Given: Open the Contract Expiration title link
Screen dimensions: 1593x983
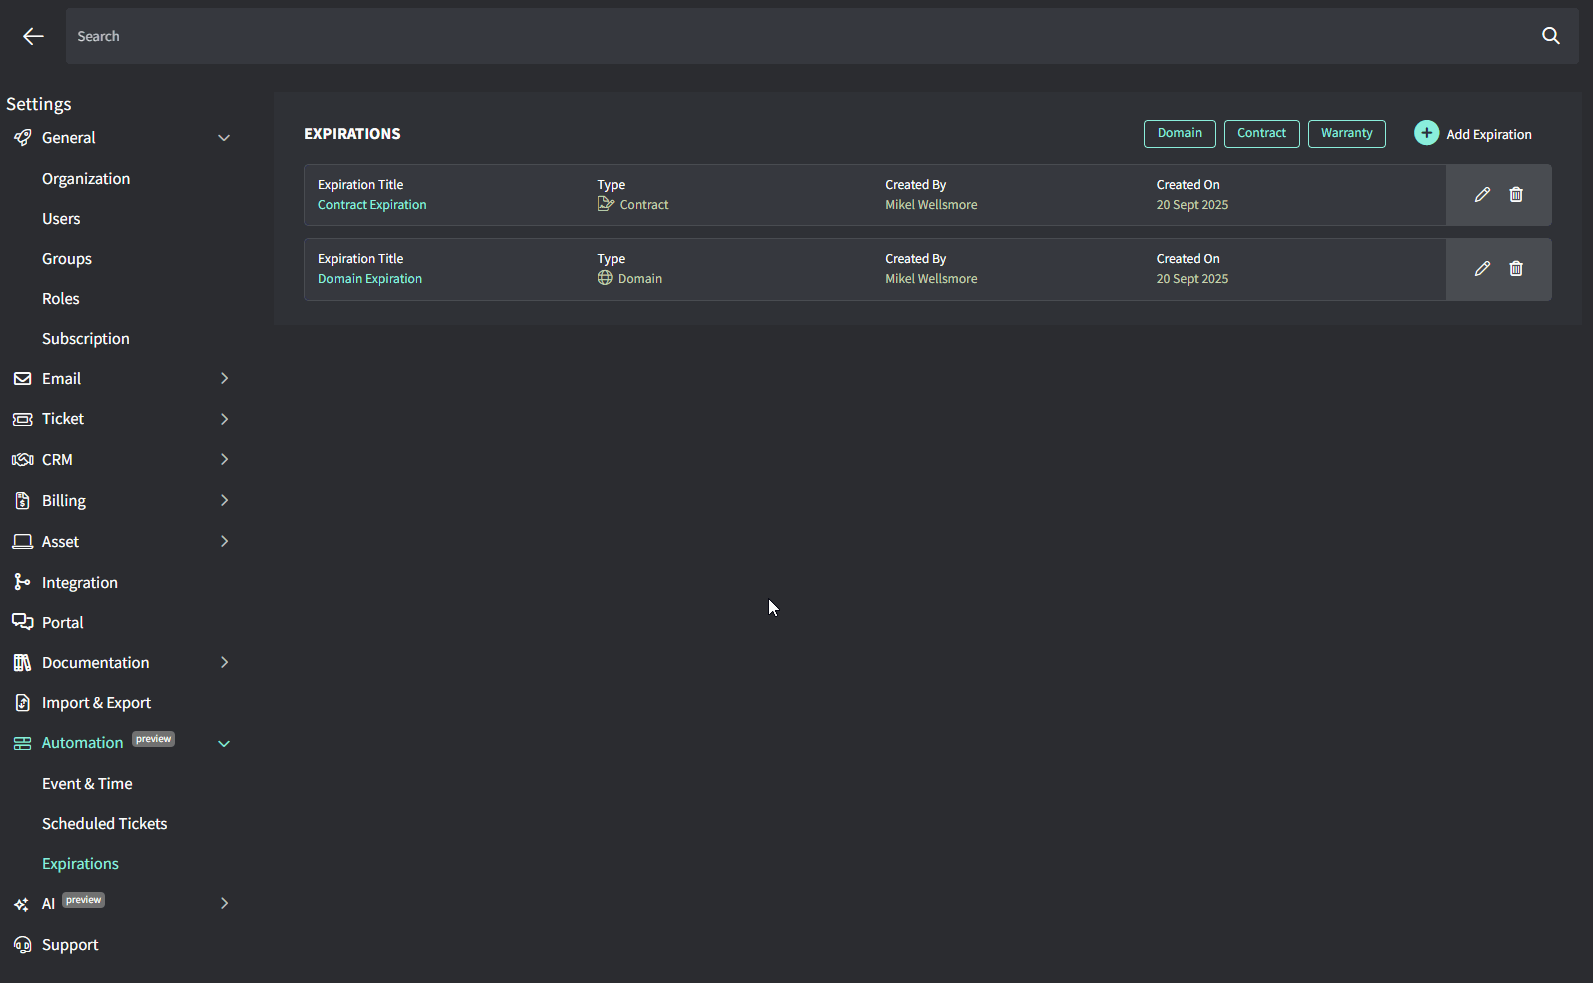Looking at the screenshot, I should (x=372, y=205).
